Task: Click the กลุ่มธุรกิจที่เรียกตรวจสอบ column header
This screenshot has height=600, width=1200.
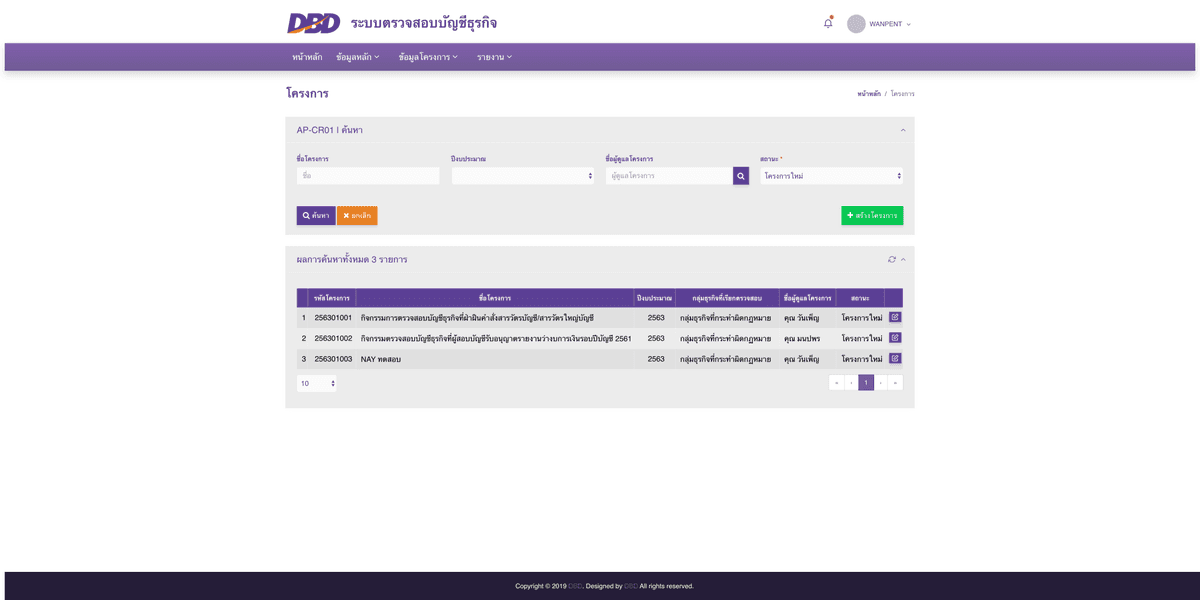Action: coord(727,298)
